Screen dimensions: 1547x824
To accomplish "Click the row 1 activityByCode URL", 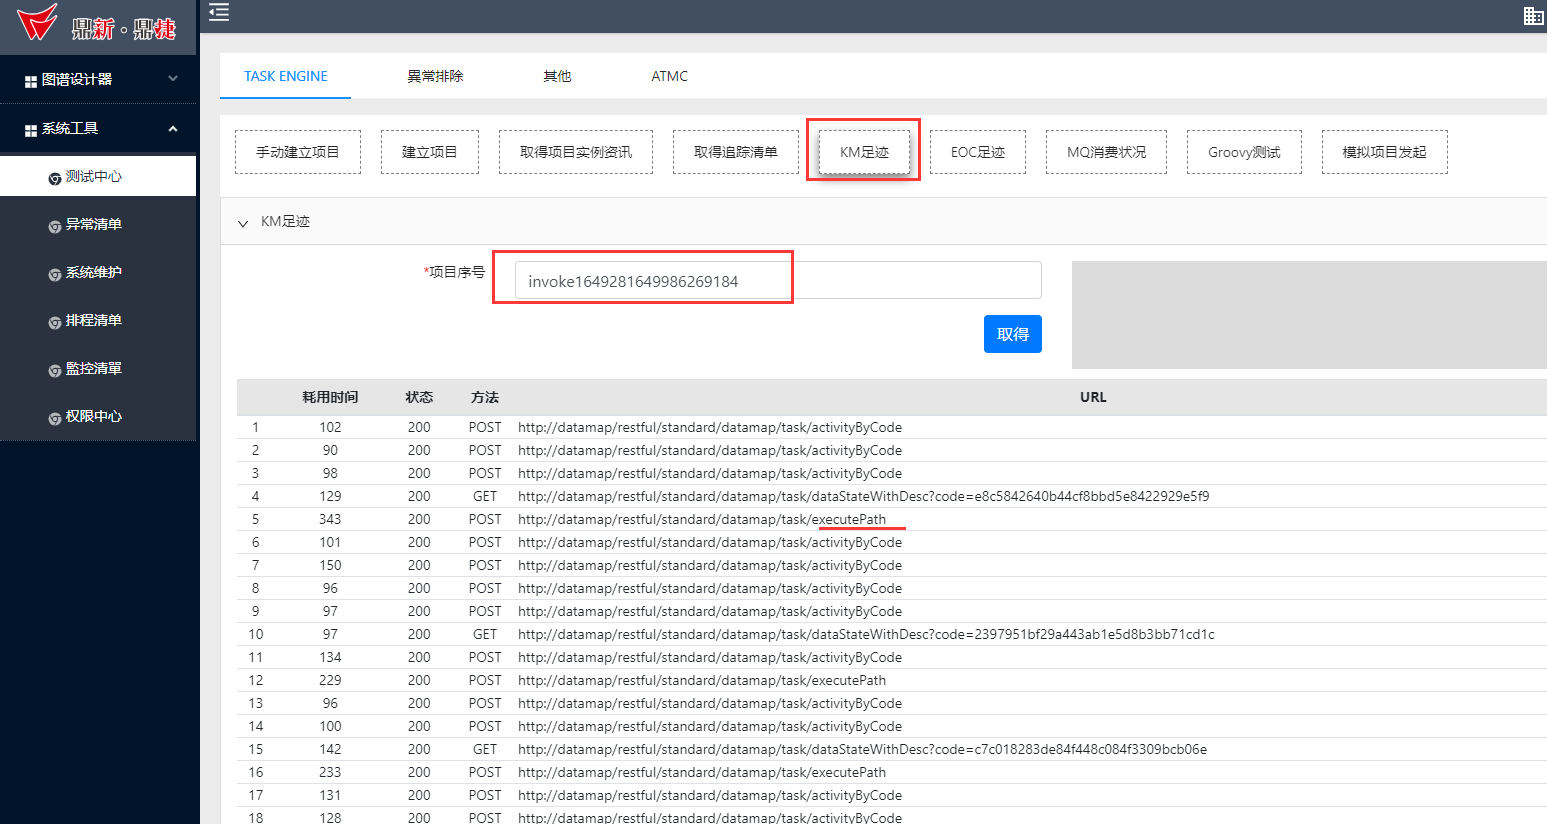I will 710,427.
